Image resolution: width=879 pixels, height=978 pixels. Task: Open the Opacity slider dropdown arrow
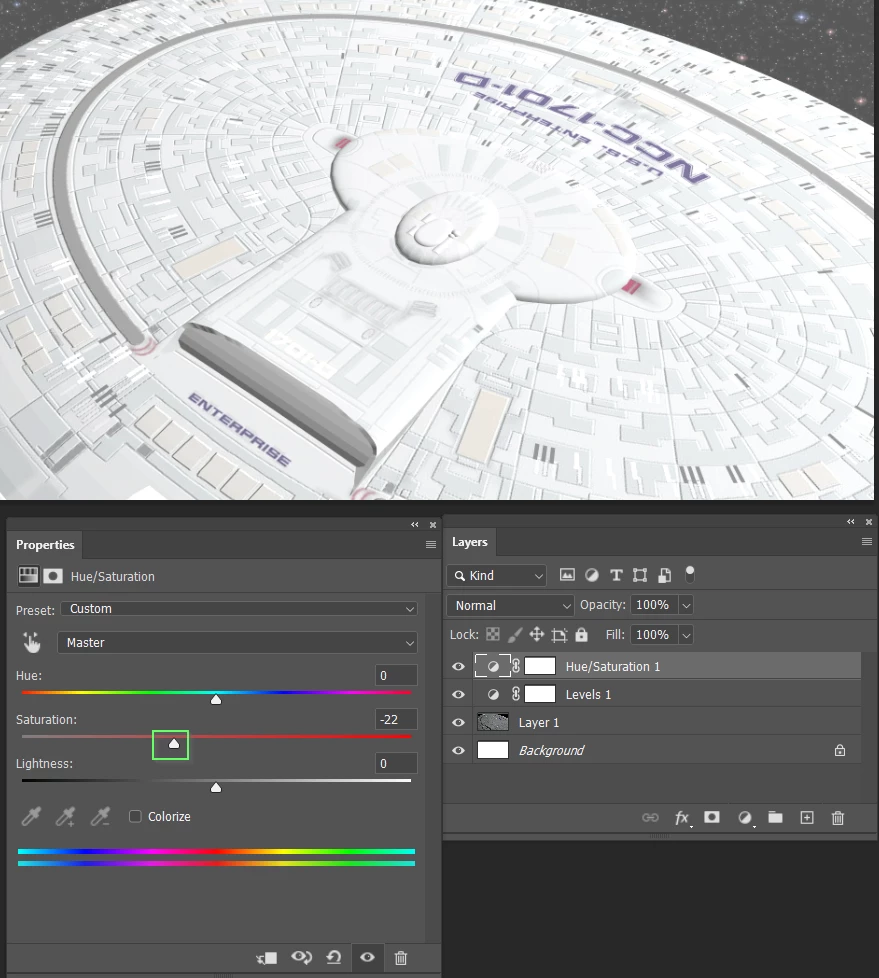coord(686,605)
